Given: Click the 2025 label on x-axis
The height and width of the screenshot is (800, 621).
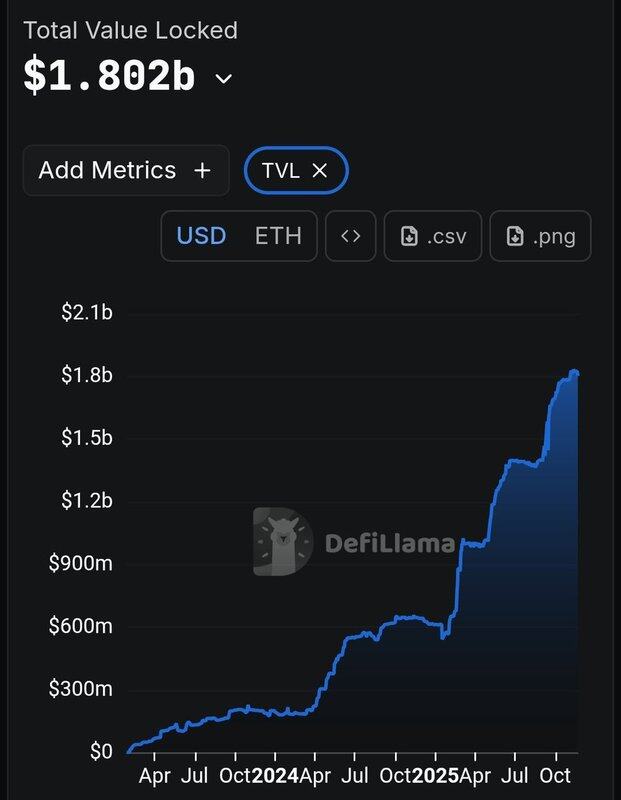Looking at the screenshot, I should point(434,776).
